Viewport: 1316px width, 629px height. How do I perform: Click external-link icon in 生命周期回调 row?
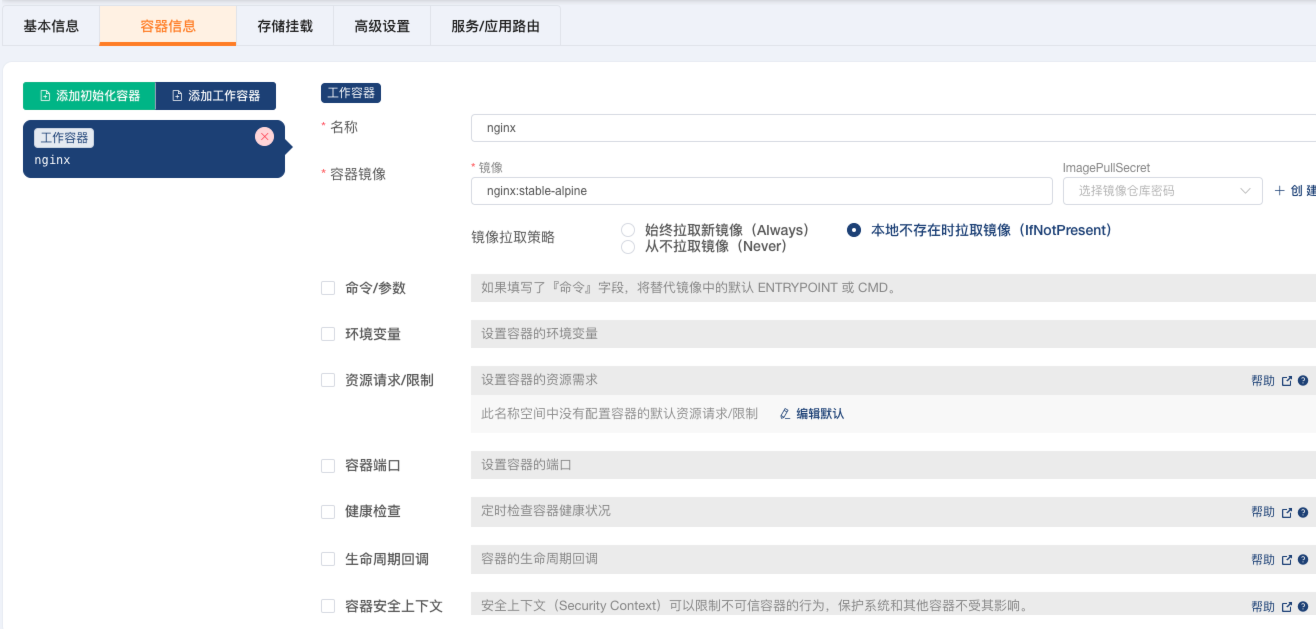click(1287, 560)
